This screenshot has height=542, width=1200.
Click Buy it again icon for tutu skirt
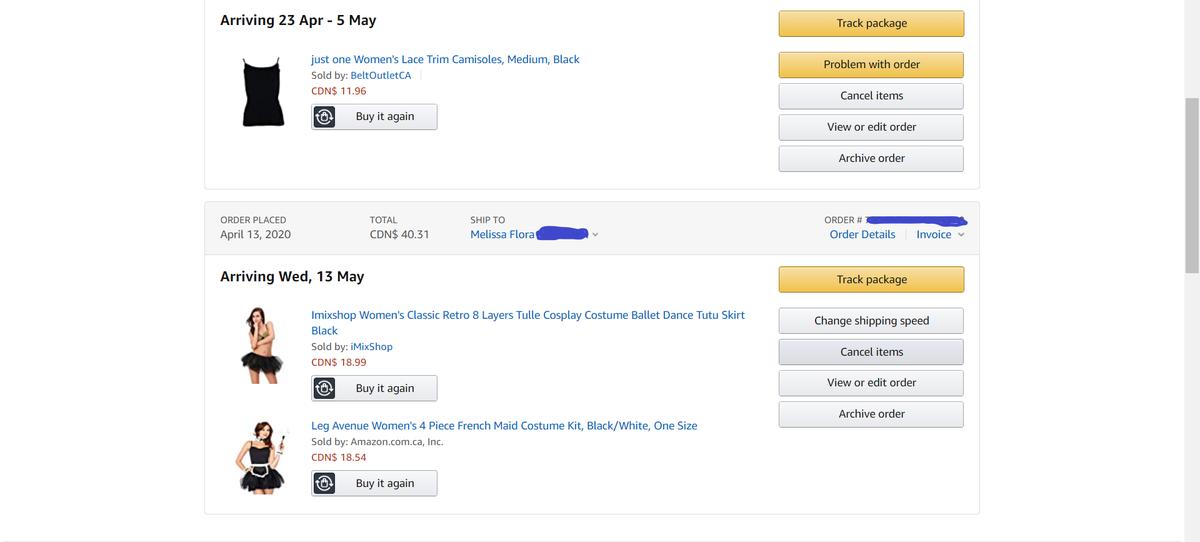tap(324, 388)
